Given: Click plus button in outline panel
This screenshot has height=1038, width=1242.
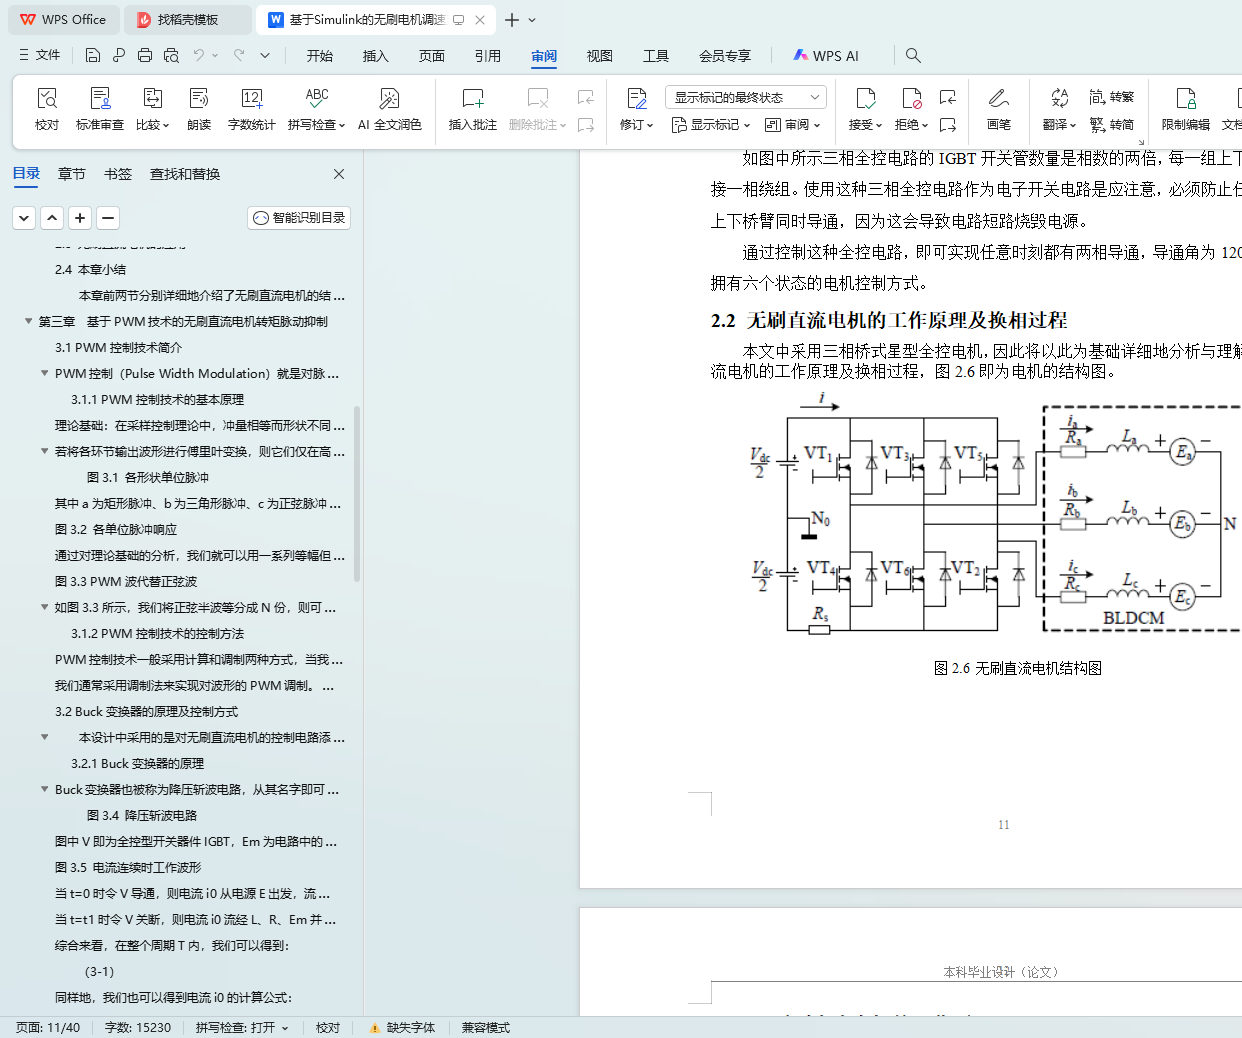Looking at the screenshot, I should (x=80, y=217).
